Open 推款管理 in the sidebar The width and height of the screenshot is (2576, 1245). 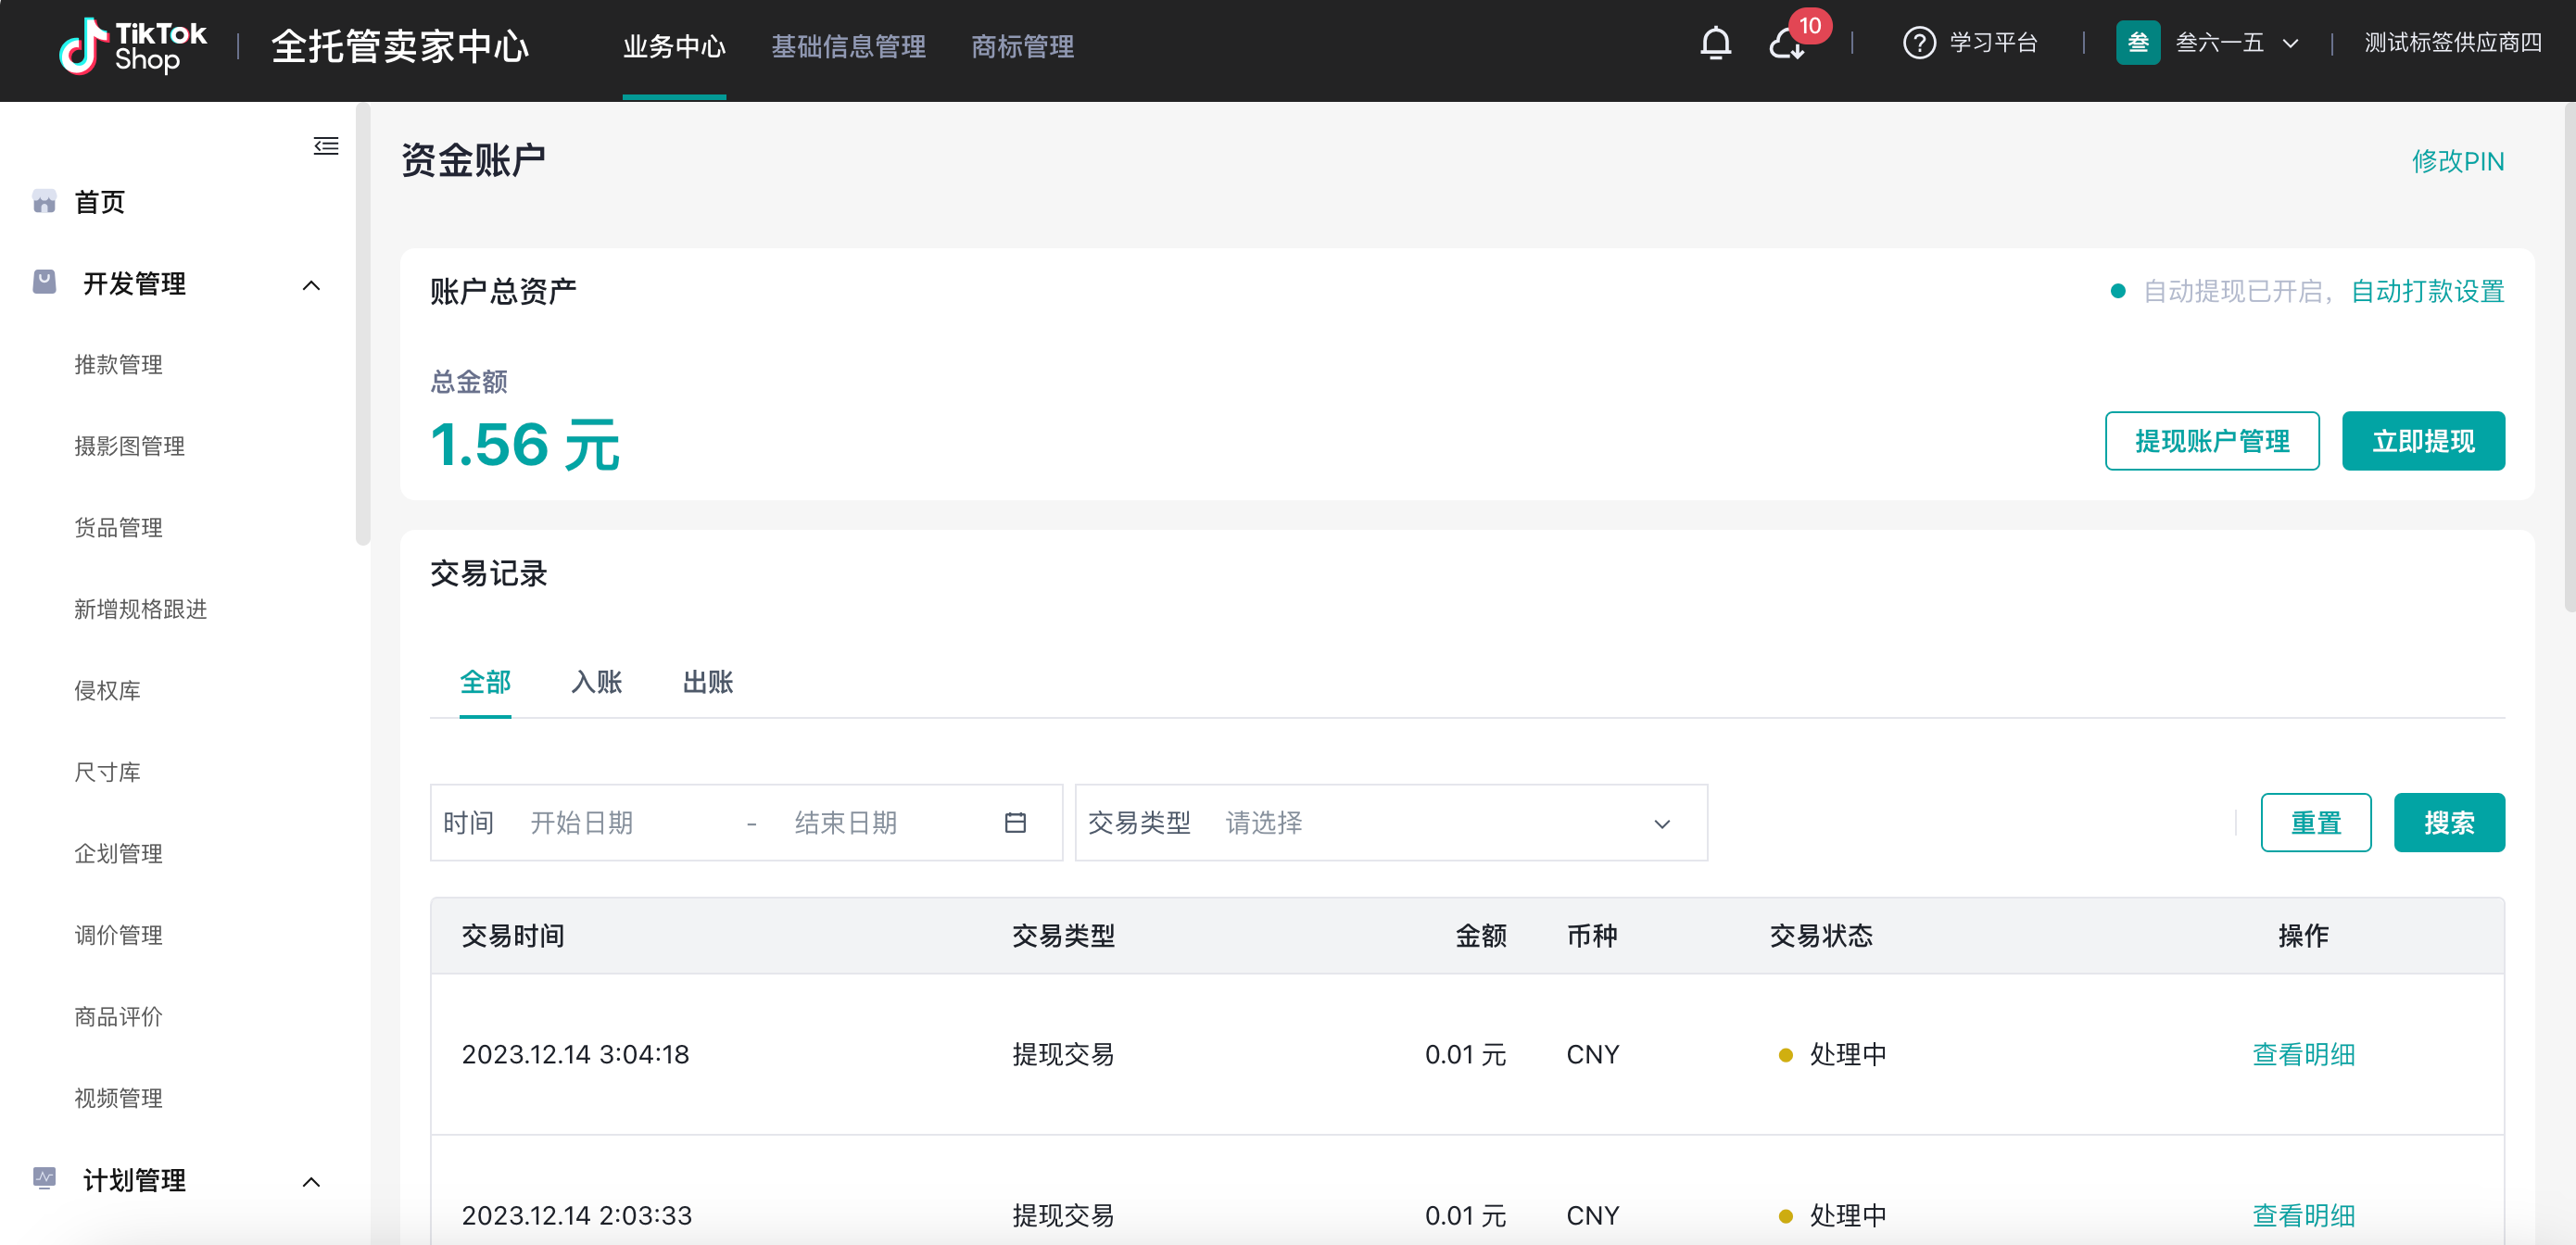[118, 364]
